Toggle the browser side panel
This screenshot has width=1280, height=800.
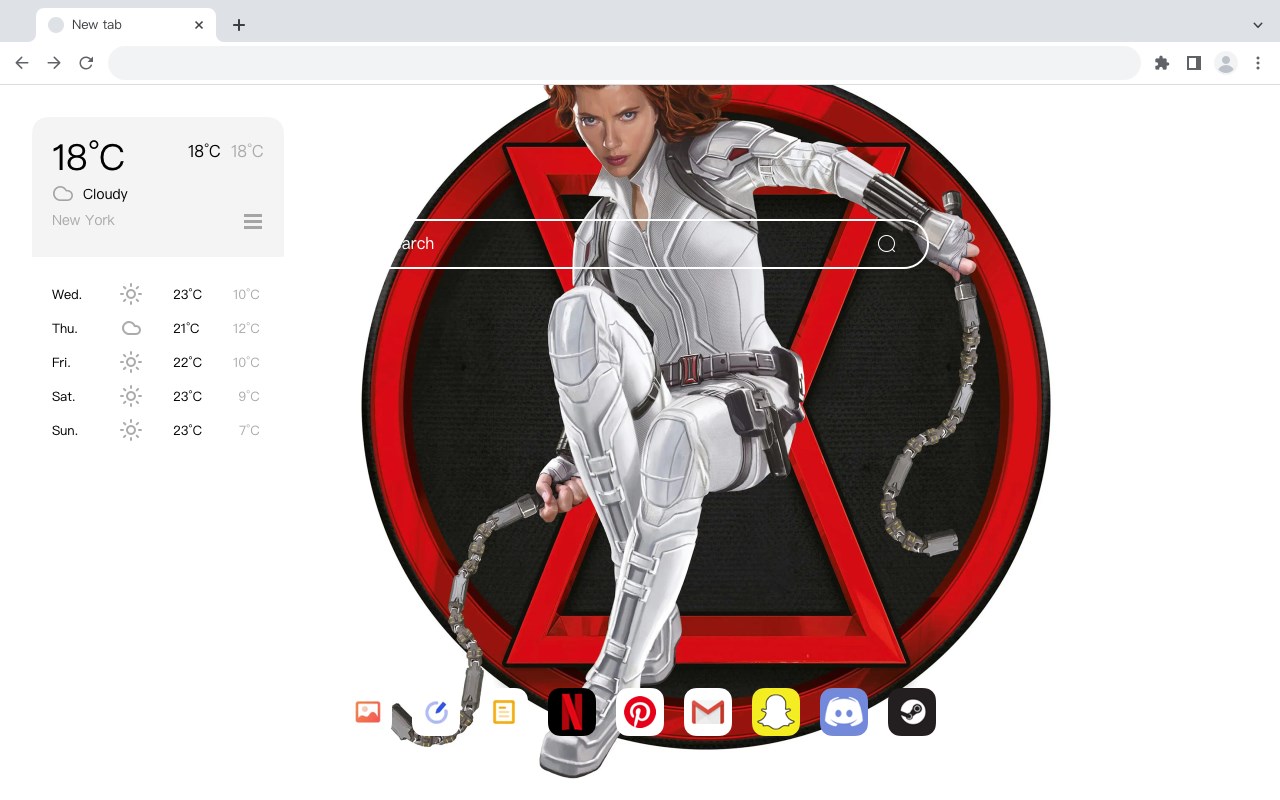pos(1194,63)
